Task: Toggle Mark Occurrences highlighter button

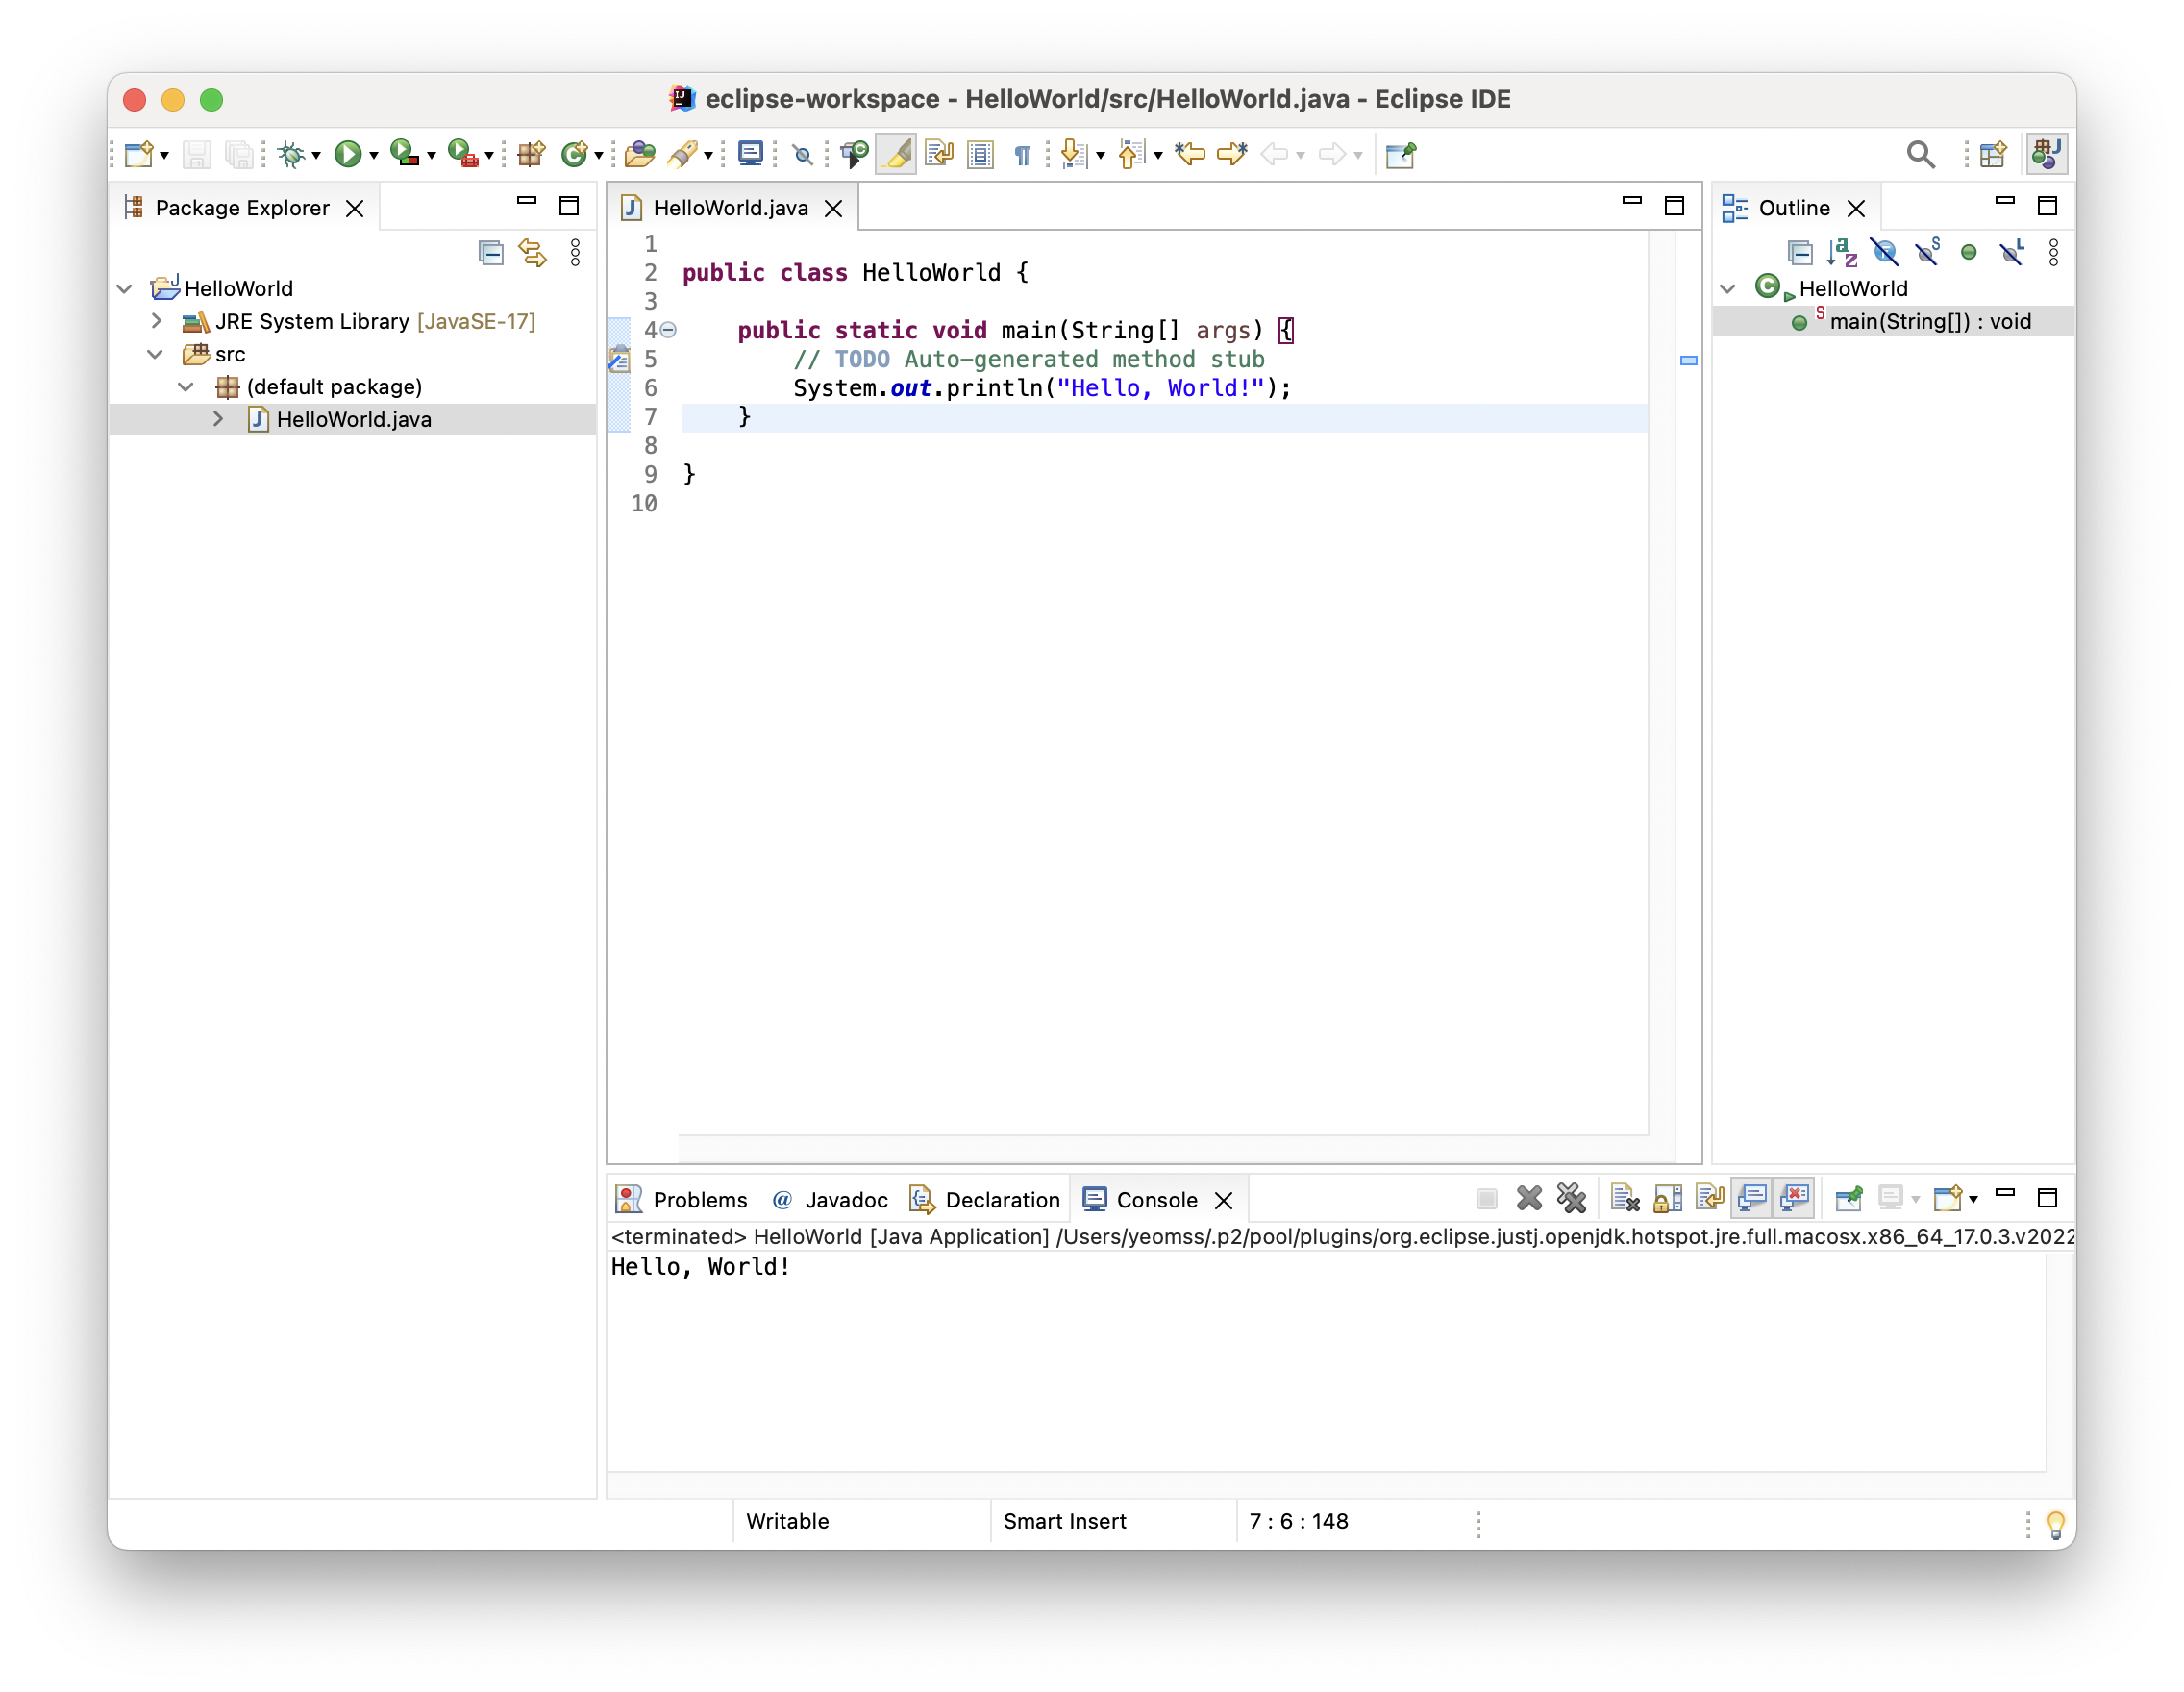Action: (896, 154)
